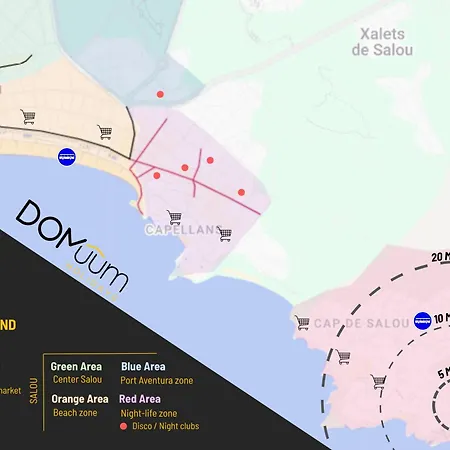Click the blue round icon beside 10 M label
This screenshot has width=450, height=450.
coord(422,321)
